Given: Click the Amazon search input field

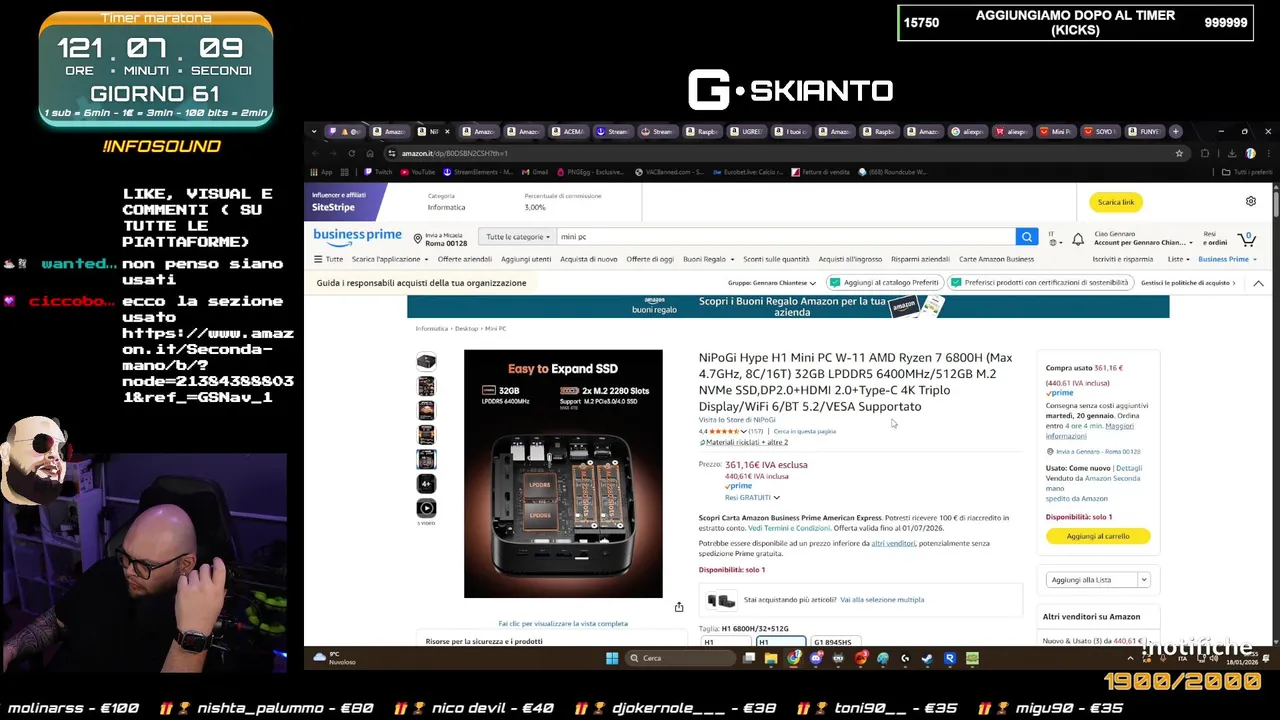Looking at the screenshot, I should (x=786, y=237).
